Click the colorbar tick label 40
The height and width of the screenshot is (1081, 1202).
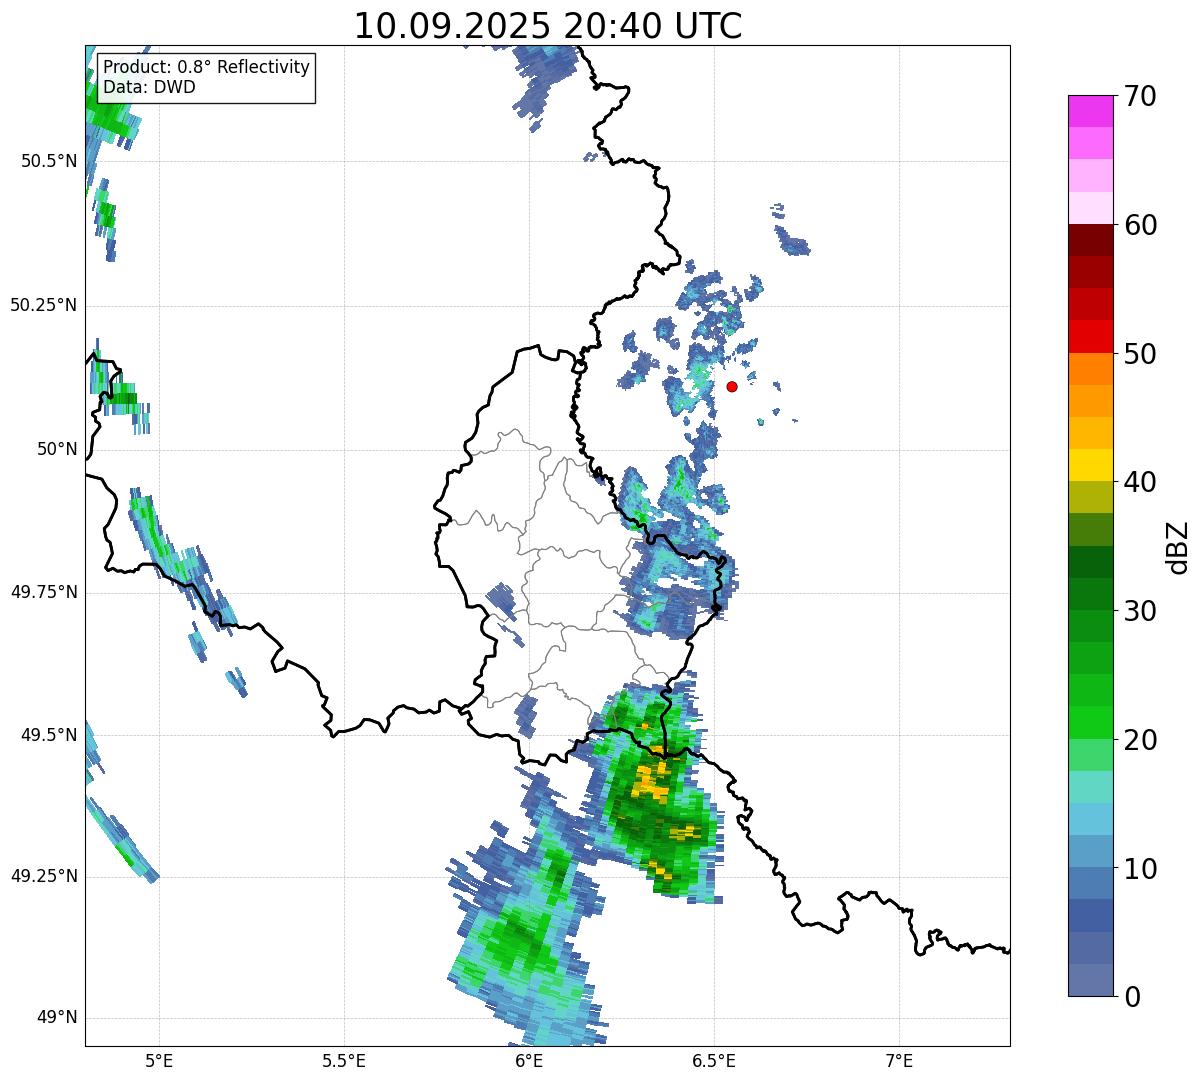coord(1141,483)
